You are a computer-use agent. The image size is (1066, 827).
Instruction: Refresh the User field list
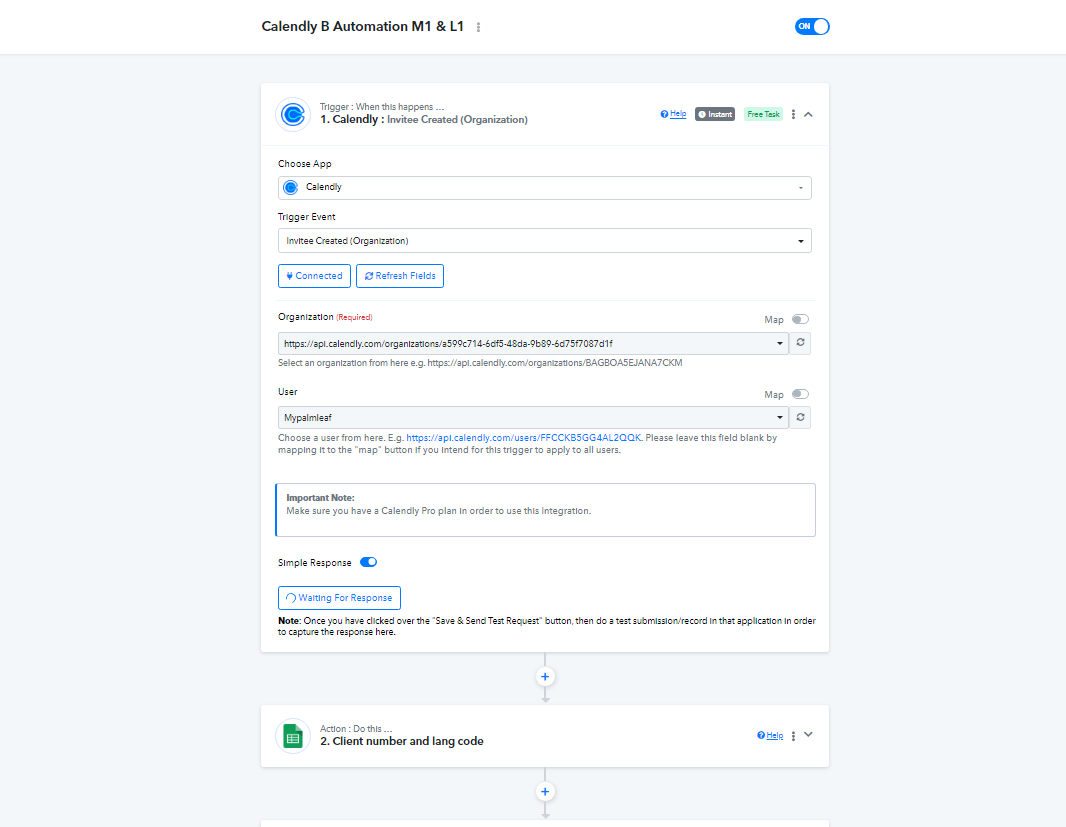pyautogui.click(x=800, y=418)
